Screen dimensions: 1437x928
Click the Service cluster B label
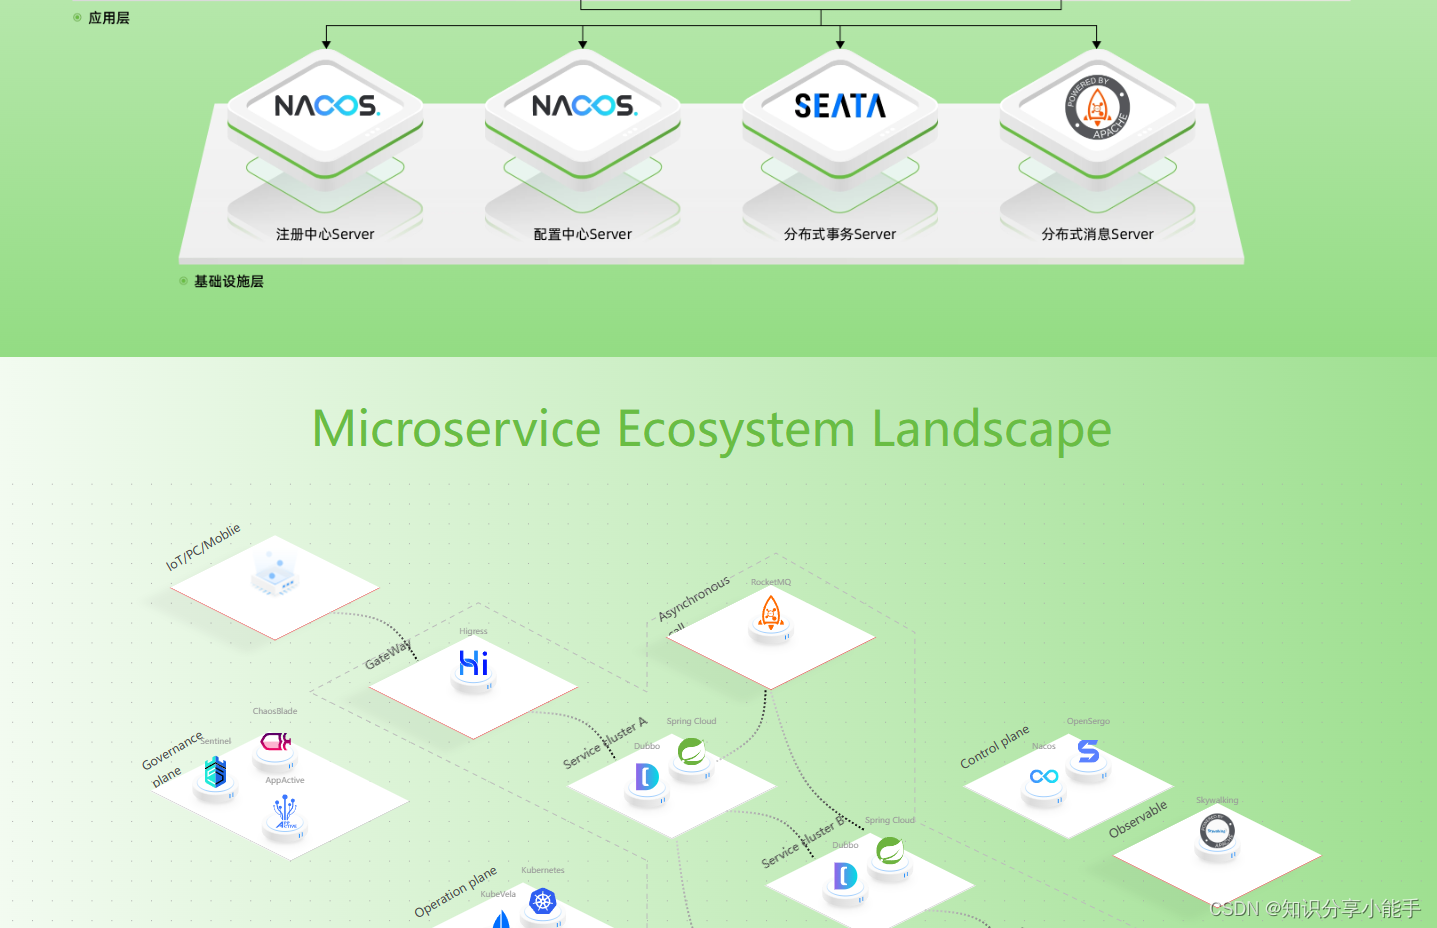pos(803,842)
